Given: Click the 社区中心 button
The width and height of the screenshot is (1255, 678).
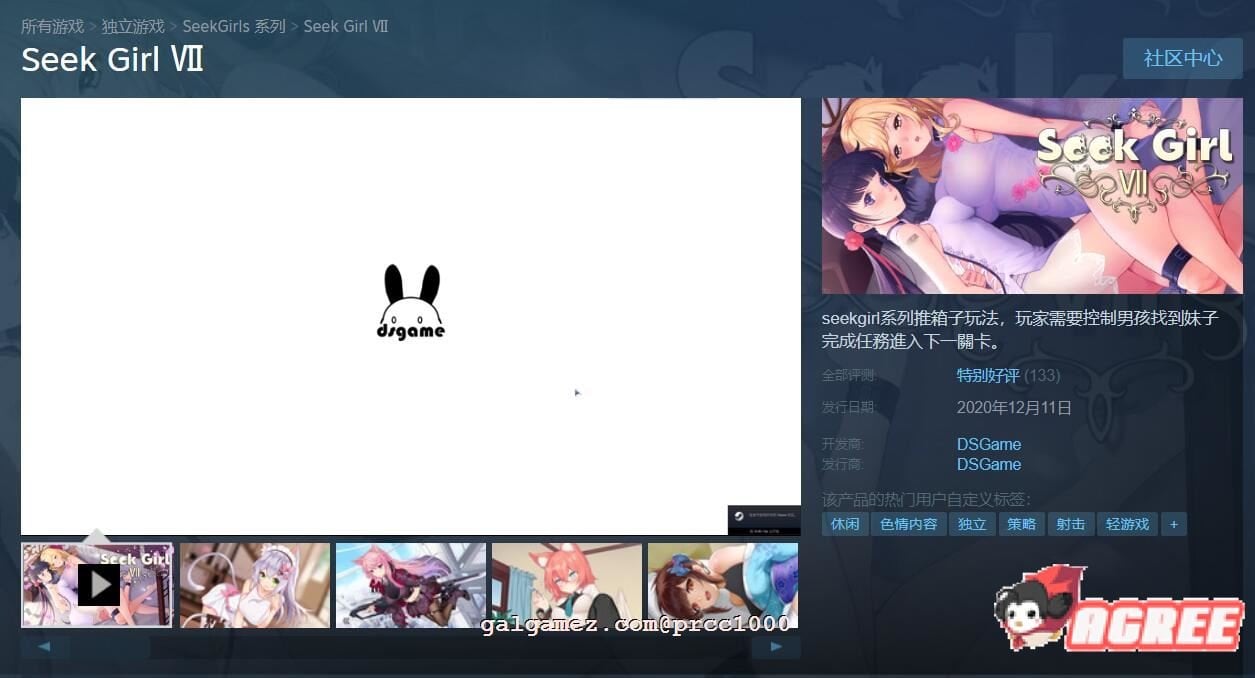Looking at the screenshot, I should pyautogui.click(x=1183, y=58).
